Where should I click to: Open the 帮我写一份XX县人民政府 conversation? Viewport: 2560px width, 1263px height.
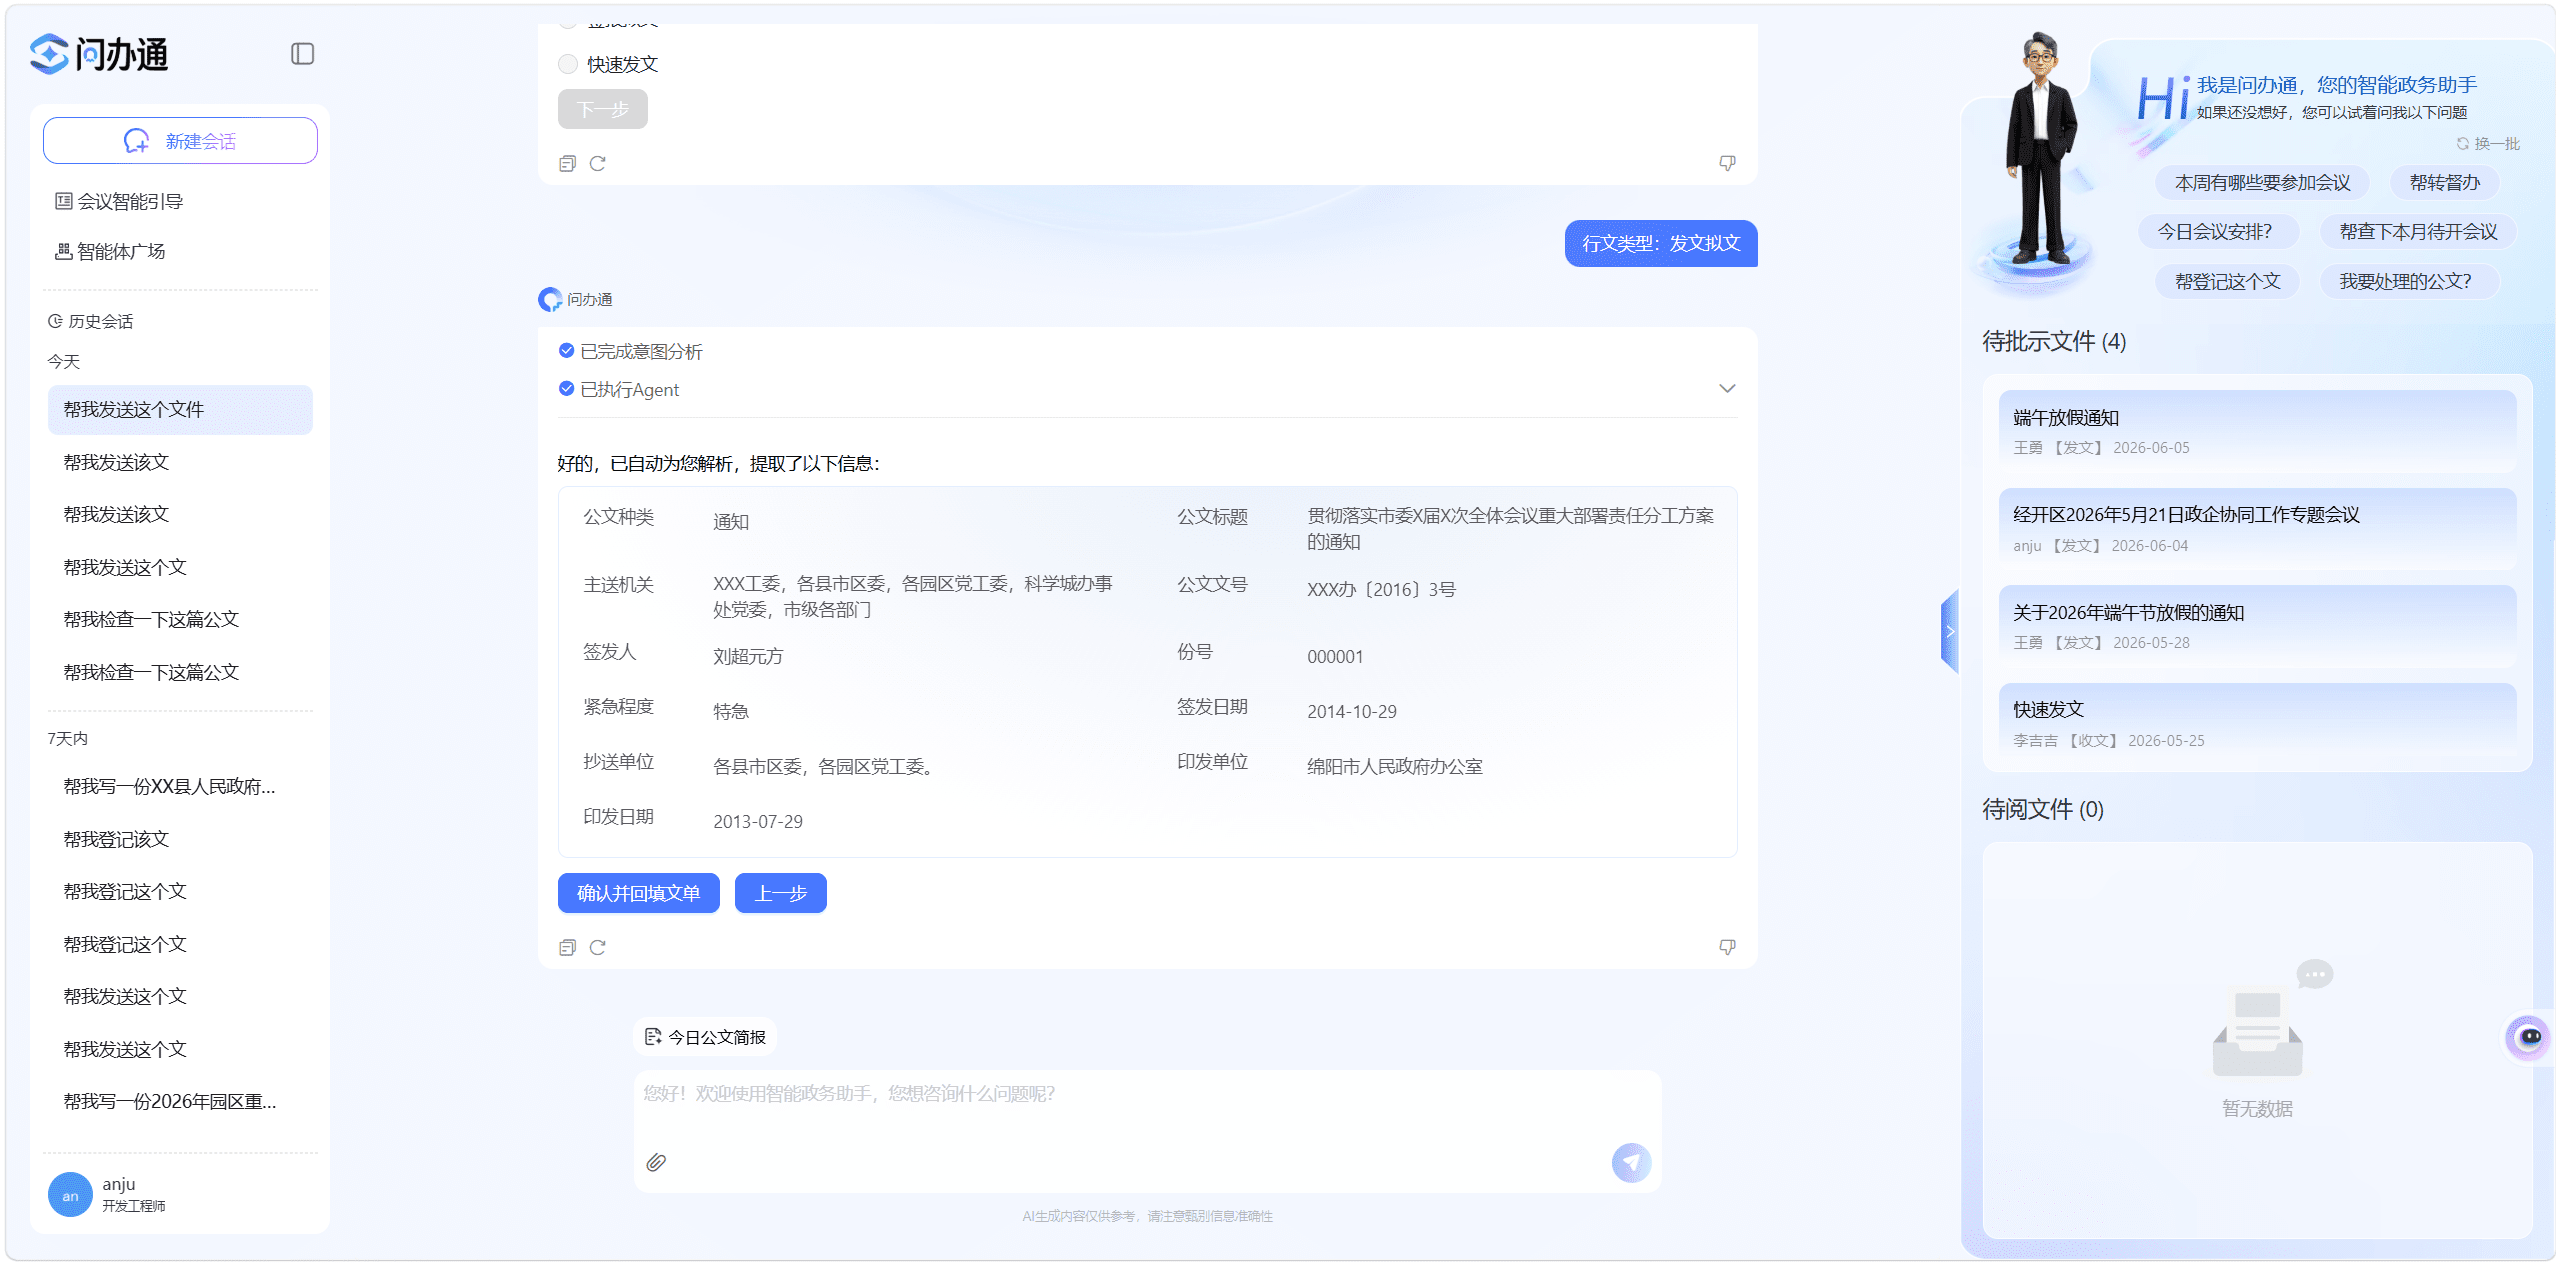click(x=180, y=787)
